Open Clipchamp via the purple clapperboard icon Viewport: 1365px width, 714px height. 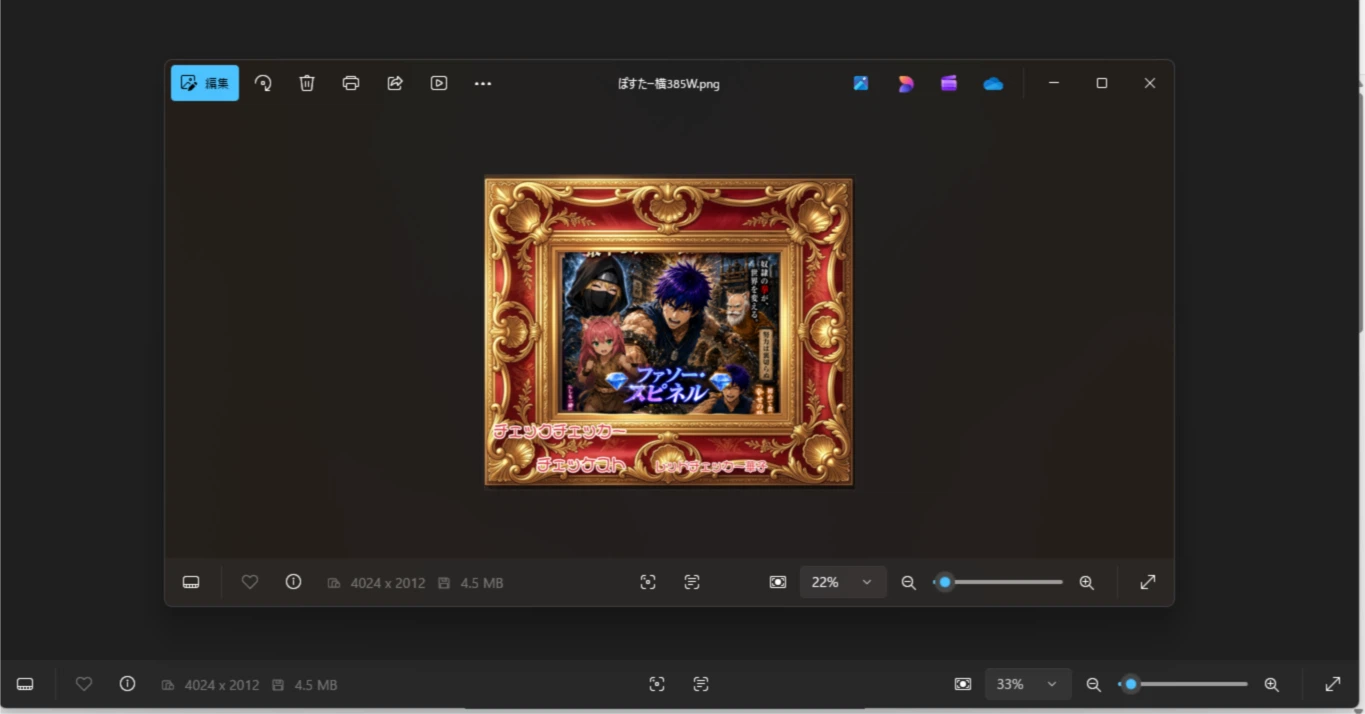949,83
